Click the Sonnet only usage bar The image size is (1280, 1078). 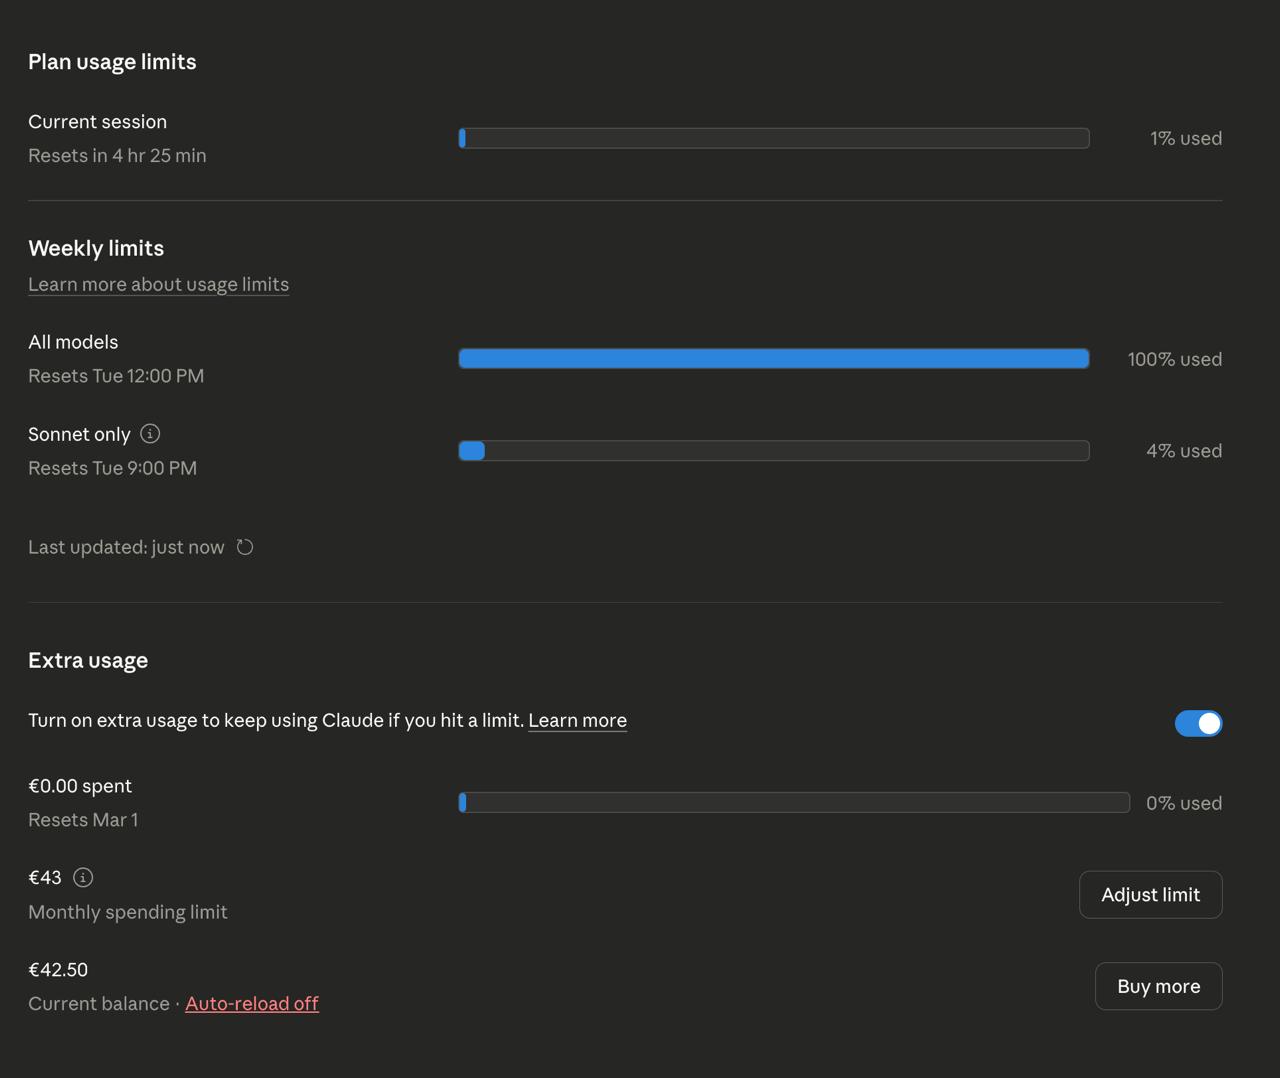point(774,451)
